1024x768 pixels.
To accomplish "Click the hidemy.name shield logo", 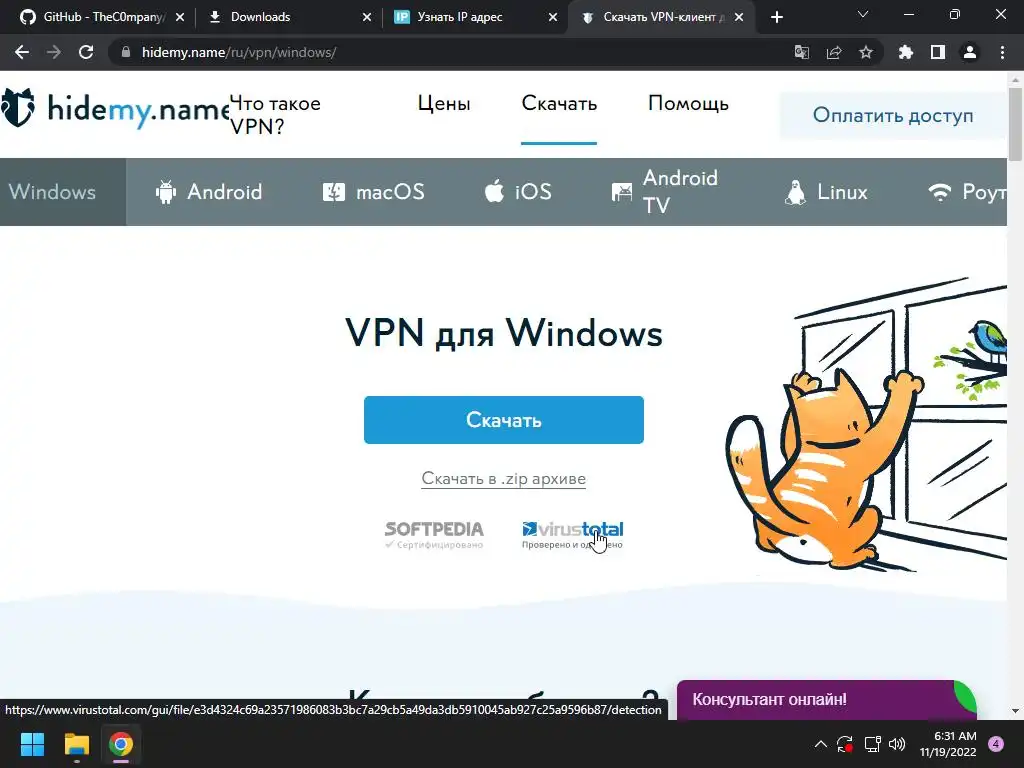I will coord(18,108).
